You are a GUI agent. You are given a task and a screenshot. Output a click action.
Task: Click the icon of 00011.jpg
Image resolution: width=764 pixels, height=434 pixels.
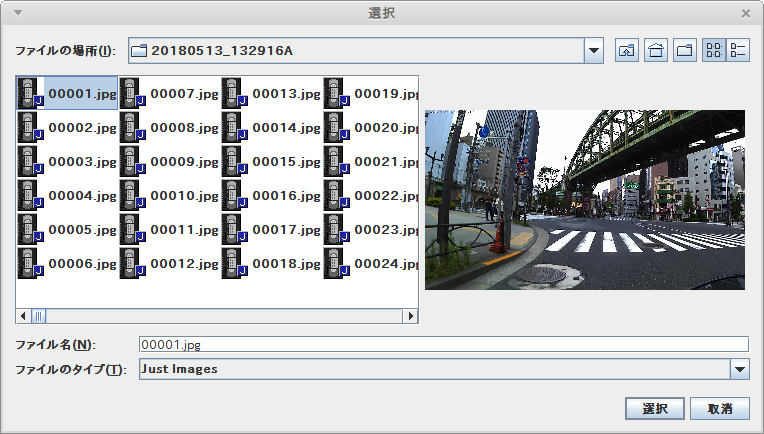pyautogui.click(x=133, y=229)
